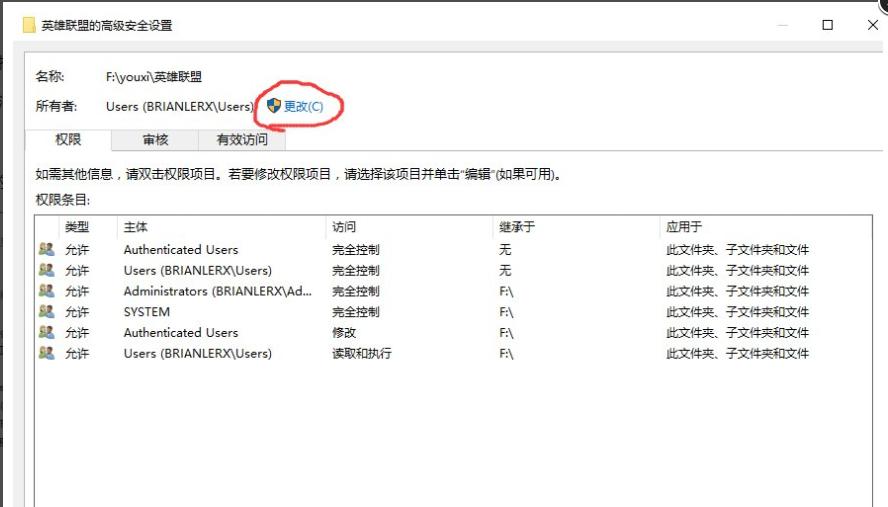Maximize the advanced security settings window

828,25
